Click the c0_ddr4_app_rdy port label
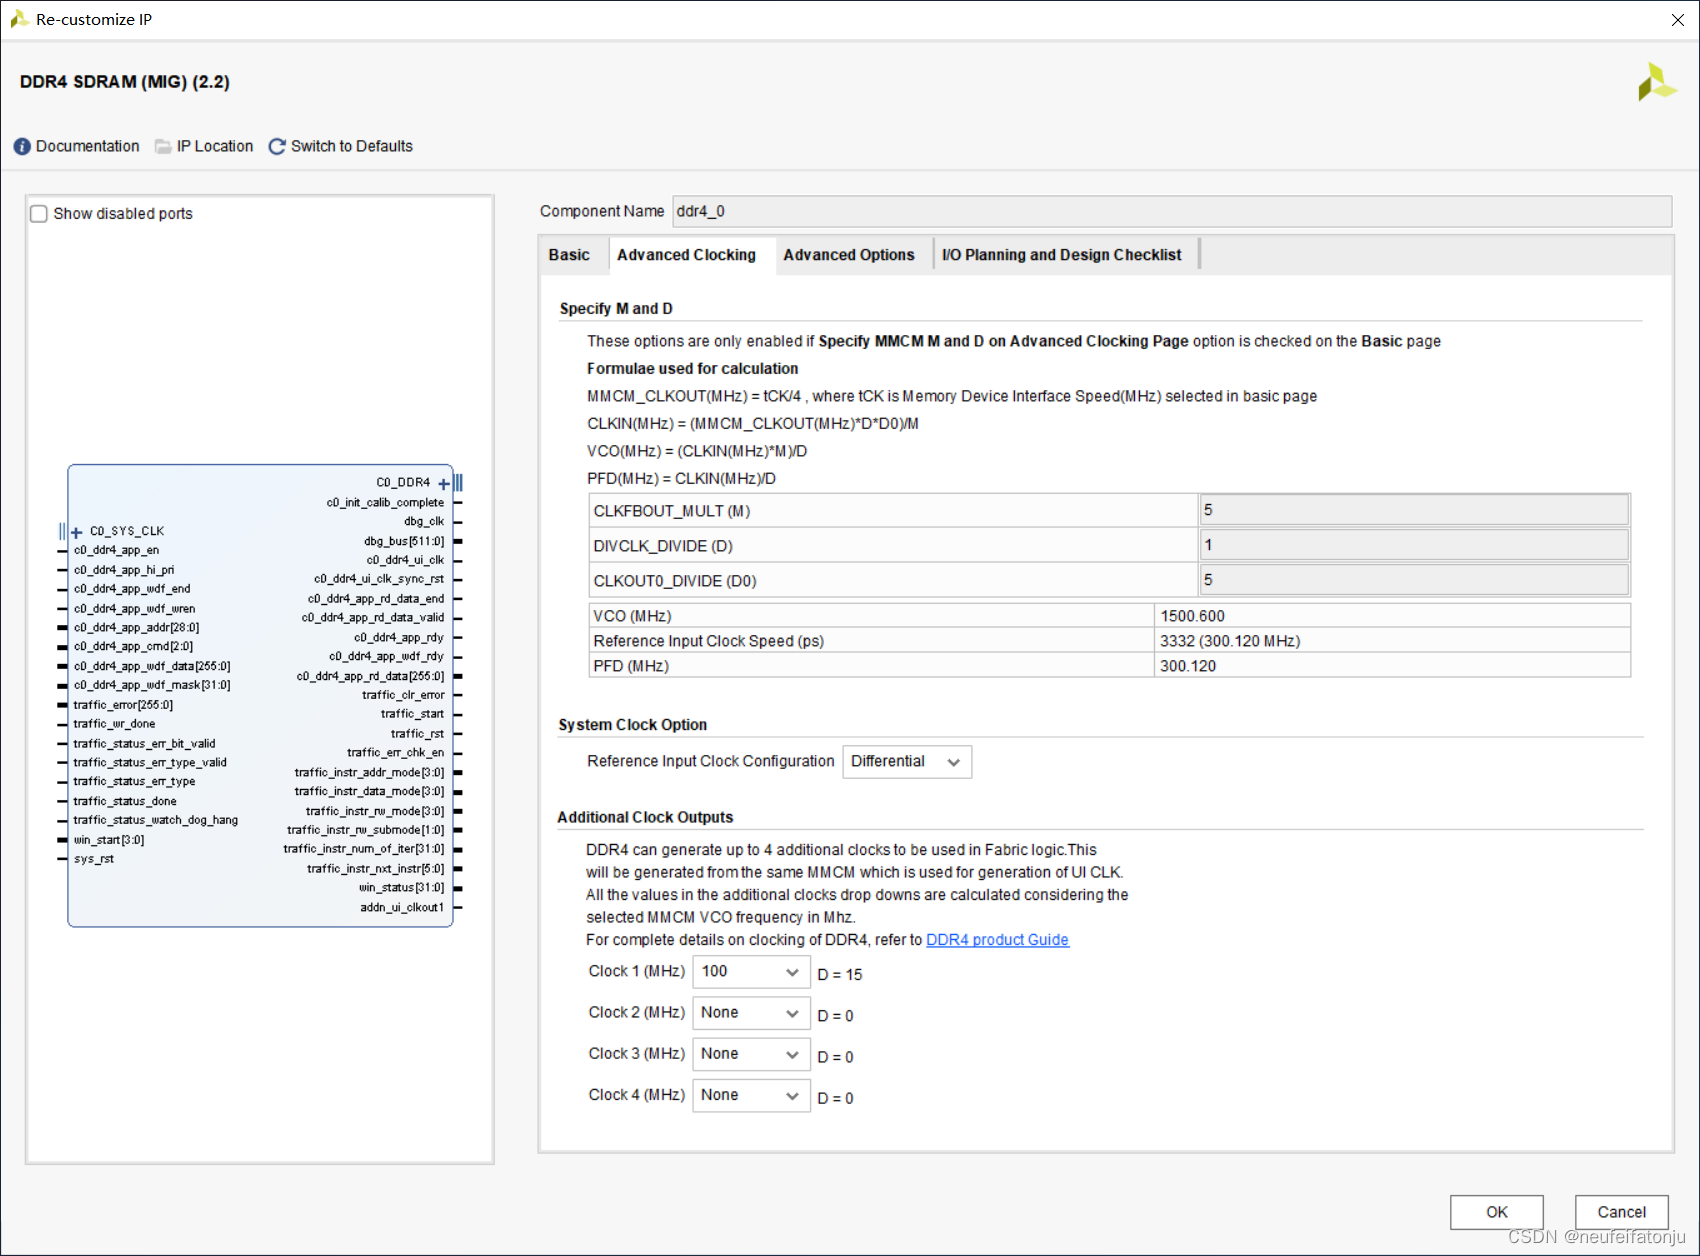The height and width of the screenshot is (1256, 1700). pos(399,637)
